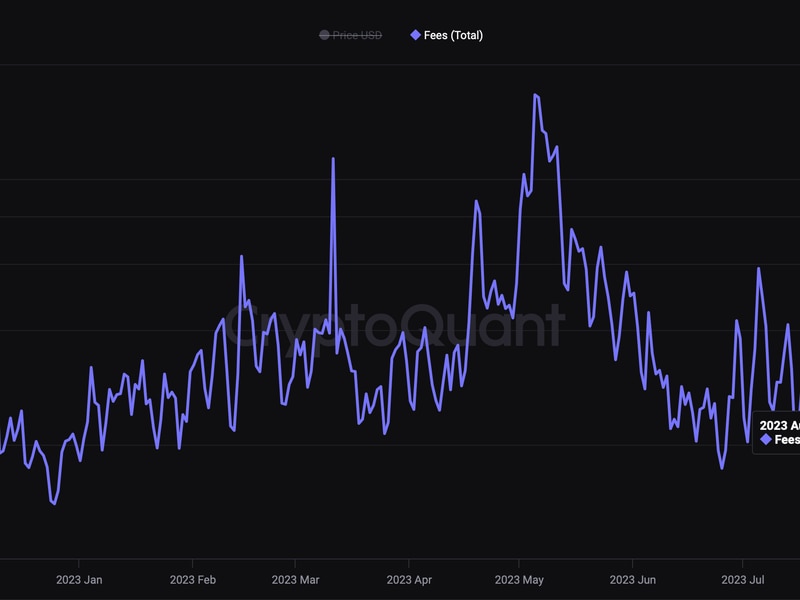Click the tooltip date text starting with 2023

pos(779,425)
